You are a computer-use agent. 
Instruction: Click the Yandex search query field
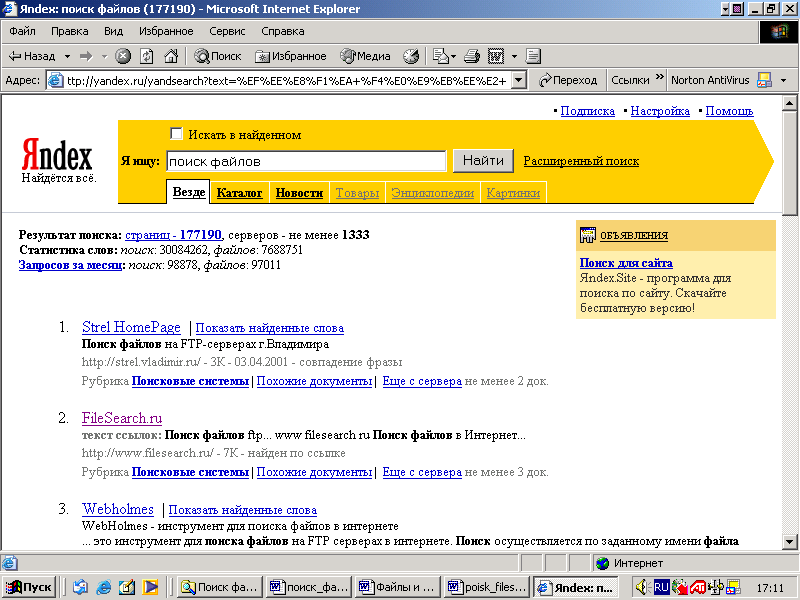pyautogui.click(x=306, y=161)
